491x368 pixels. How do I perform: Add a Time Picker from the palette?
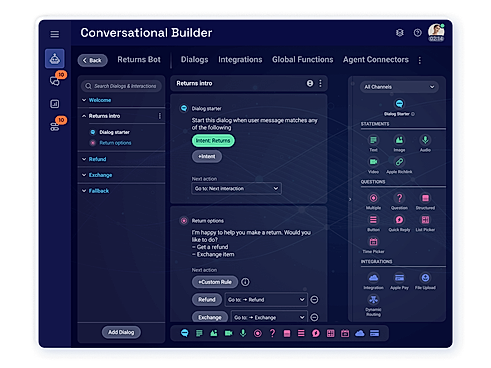point(373,242)
